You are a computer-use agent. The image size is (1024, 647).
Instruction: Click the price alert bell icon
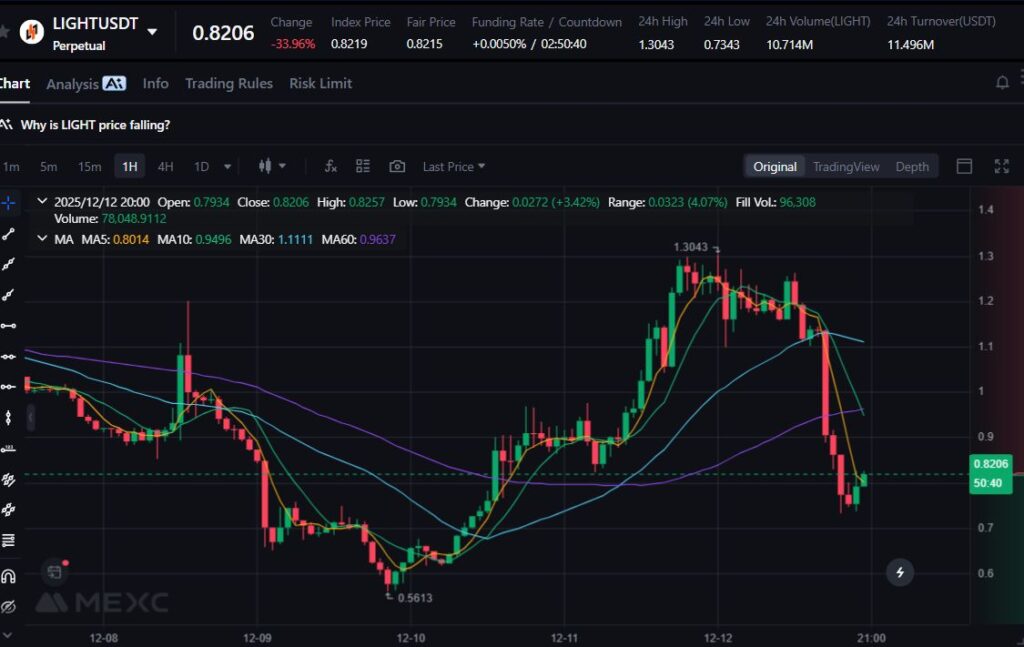pos(1002,83)
